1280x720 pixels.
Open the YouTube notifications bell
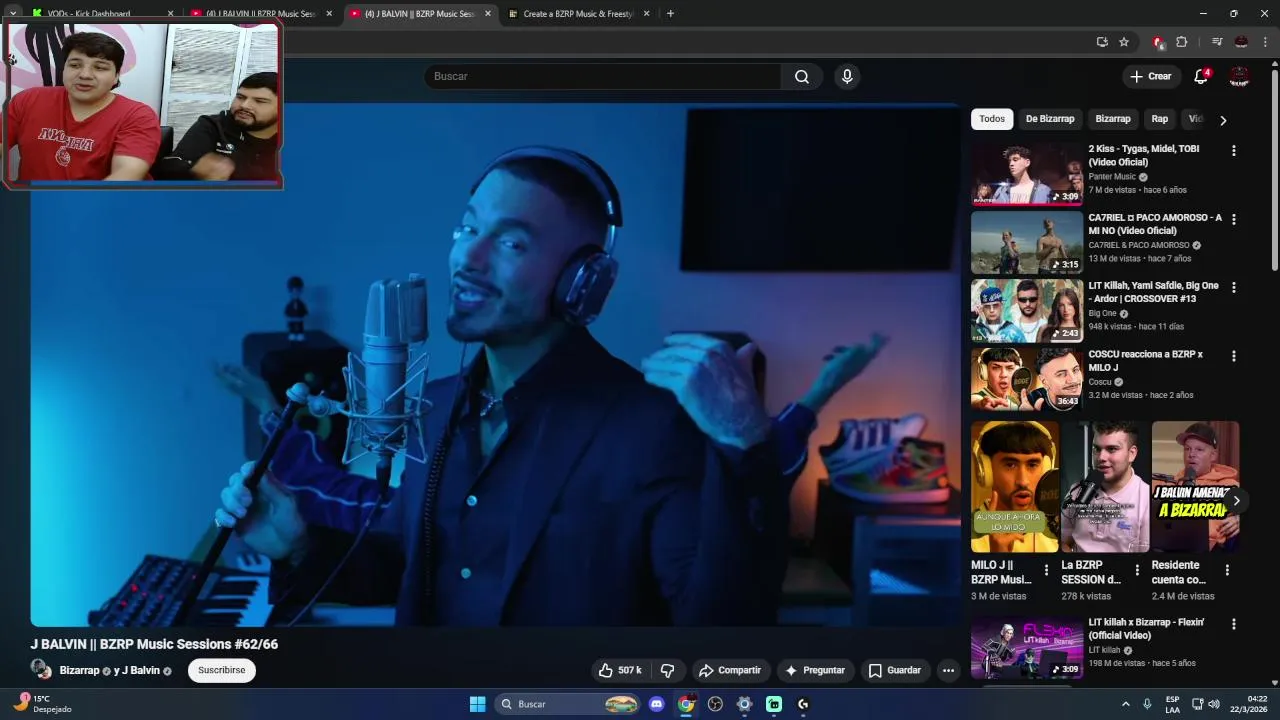point(1202,76)
